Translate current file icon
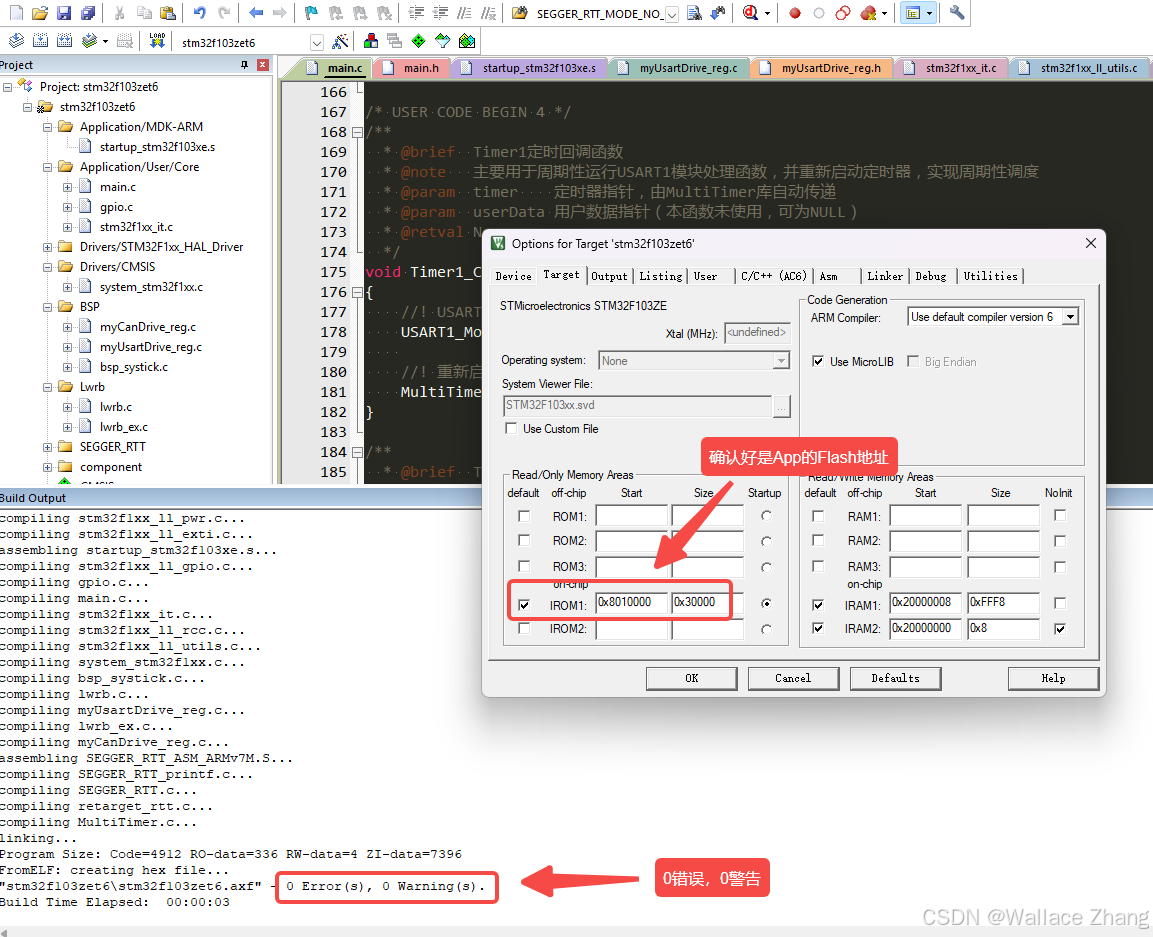 (16, 41)
